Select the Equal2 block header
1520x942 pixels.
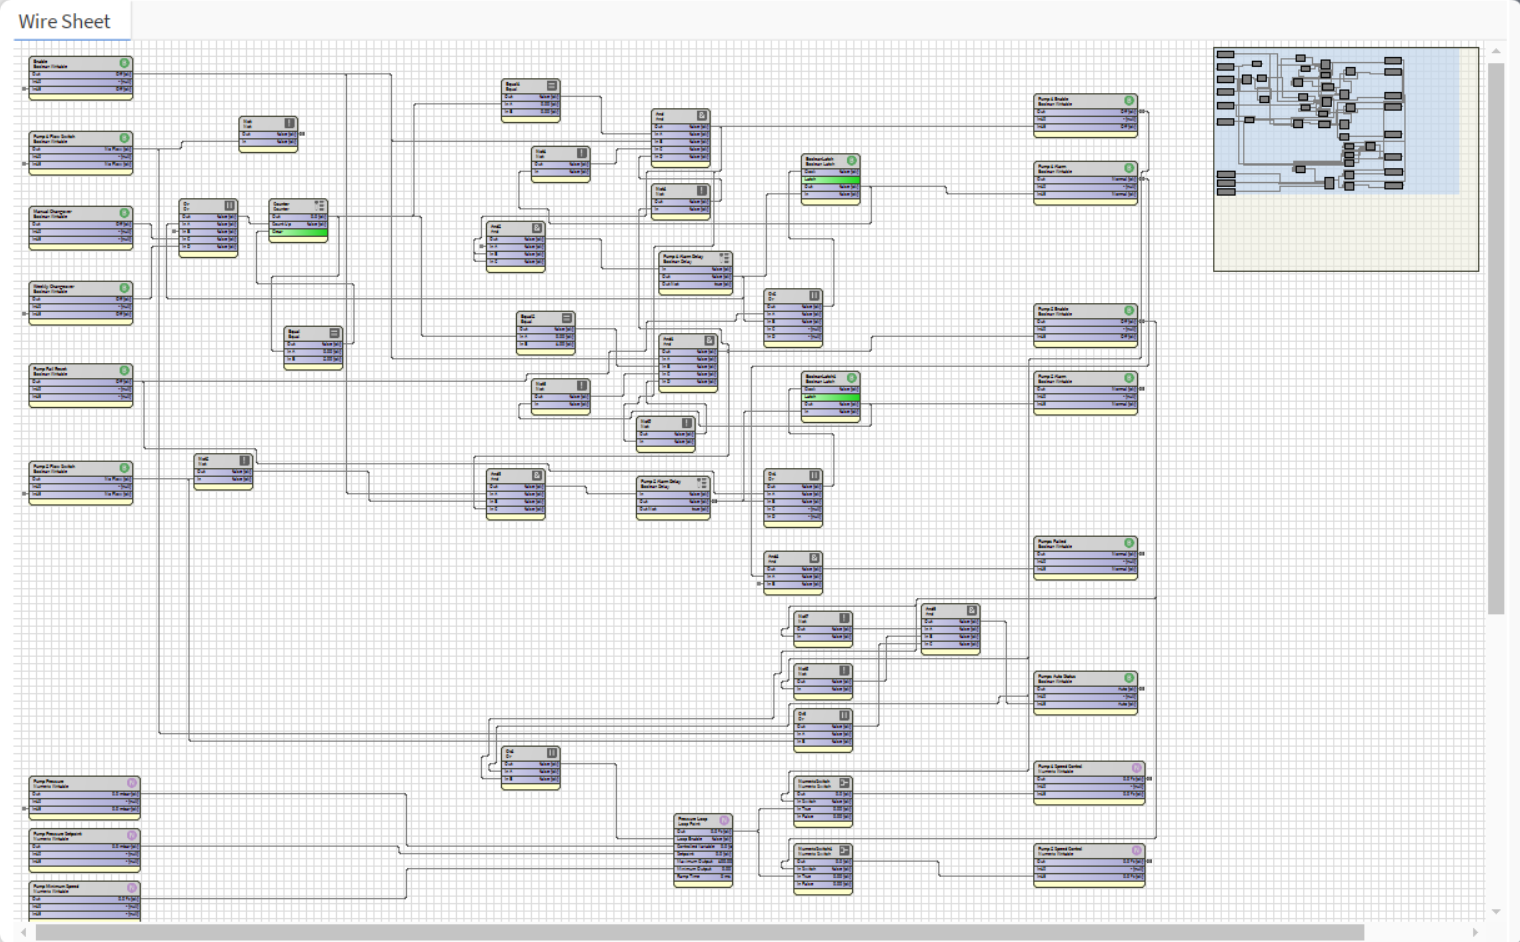pyautogui.click(x=545, y=319)
